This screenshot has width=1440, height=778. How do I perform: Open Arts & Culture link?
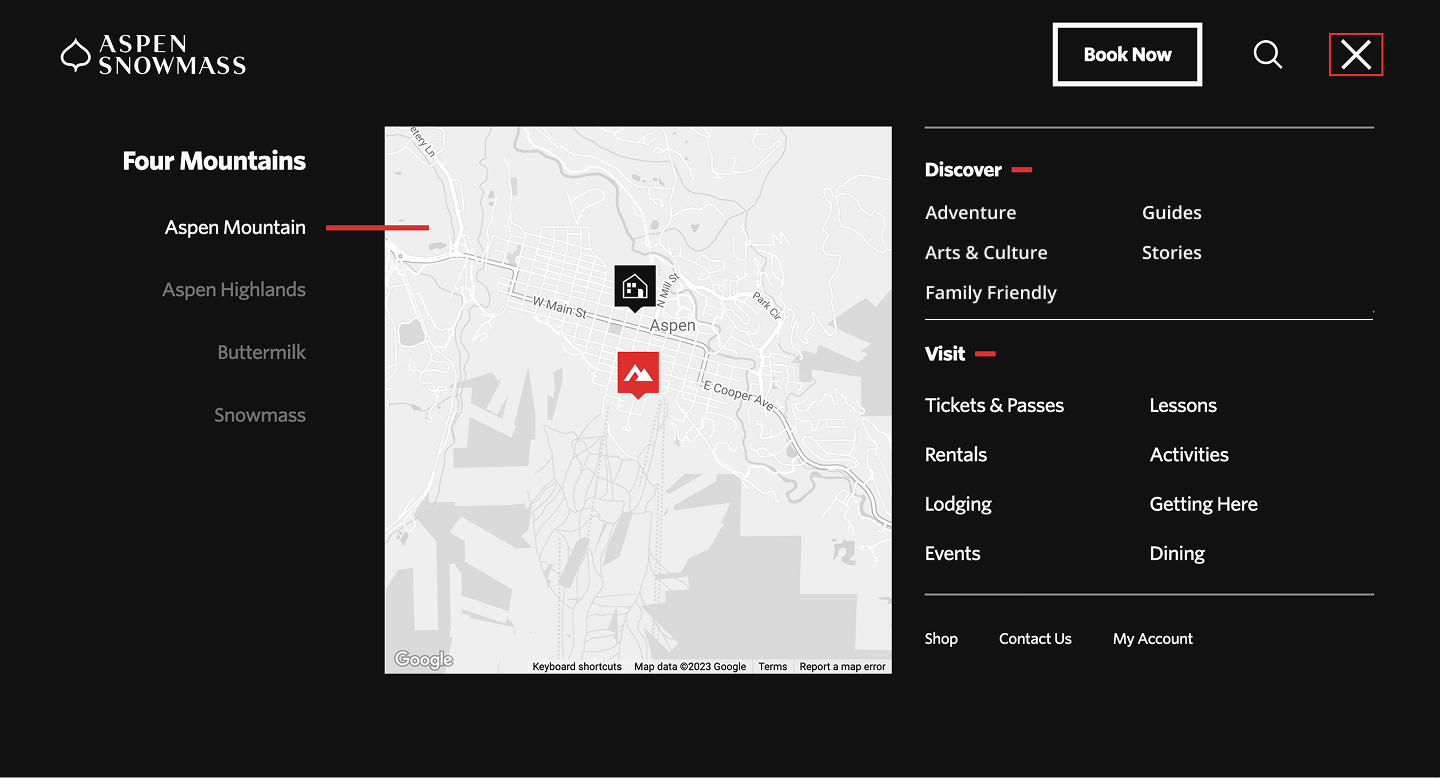click(986, 252)
